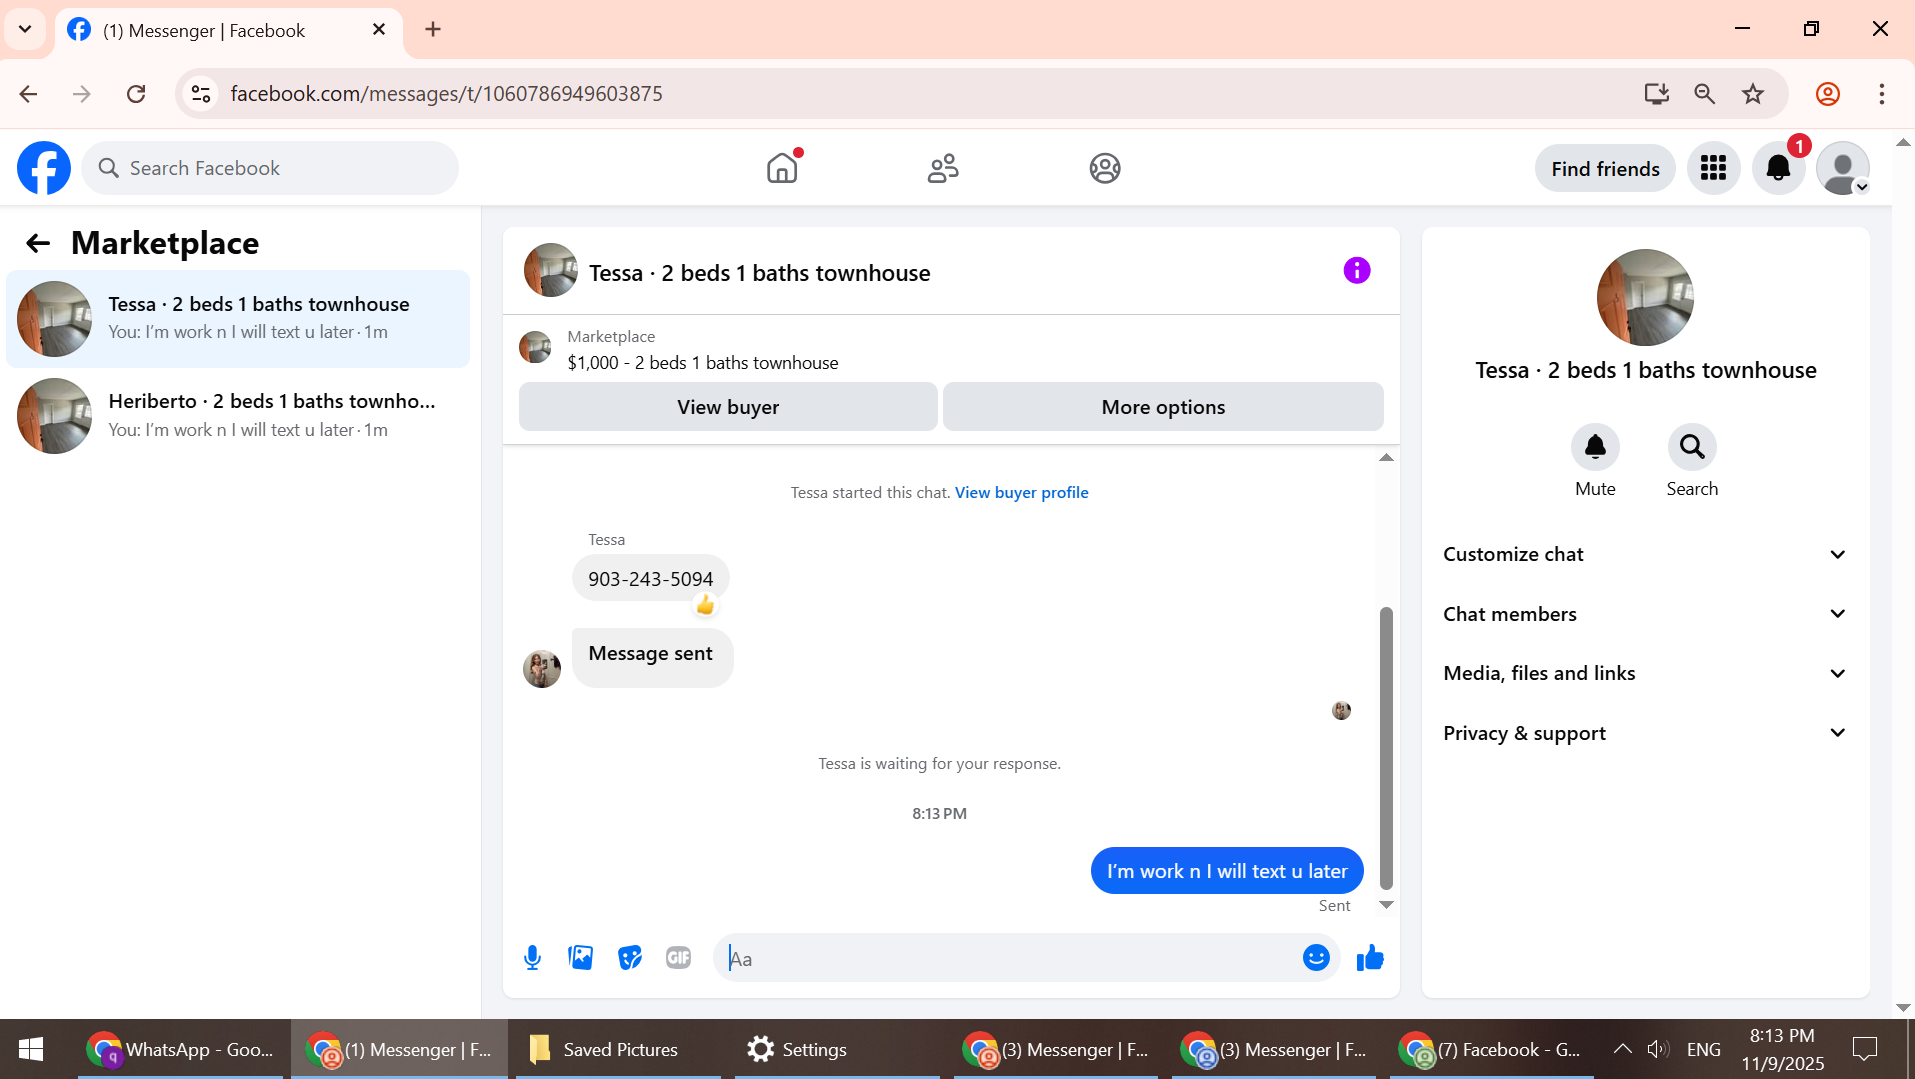
Task: Bookmark this tab with the star
Action: 1753,94
